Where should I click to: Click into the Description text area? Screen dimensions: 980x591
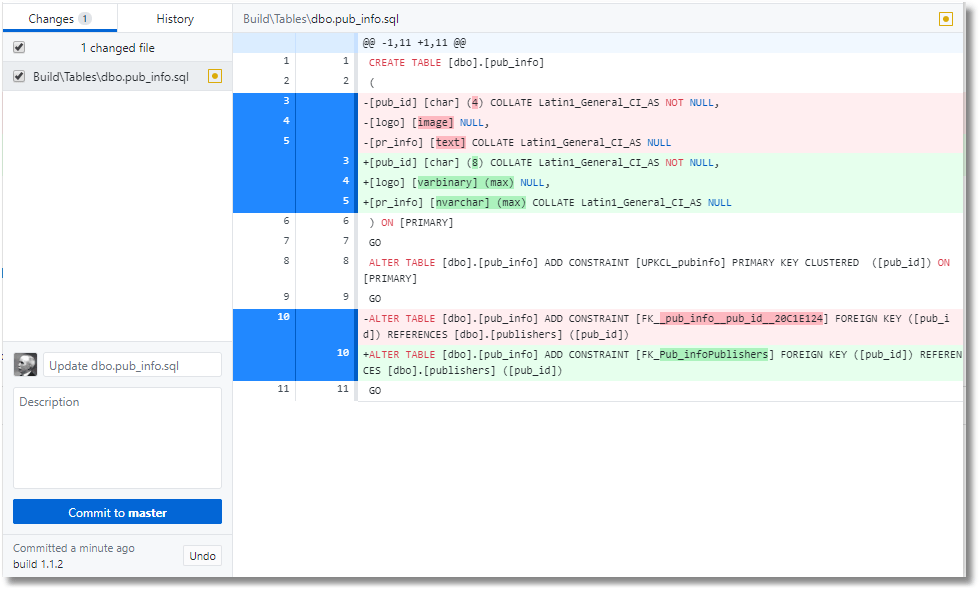[x=118, y=438]
